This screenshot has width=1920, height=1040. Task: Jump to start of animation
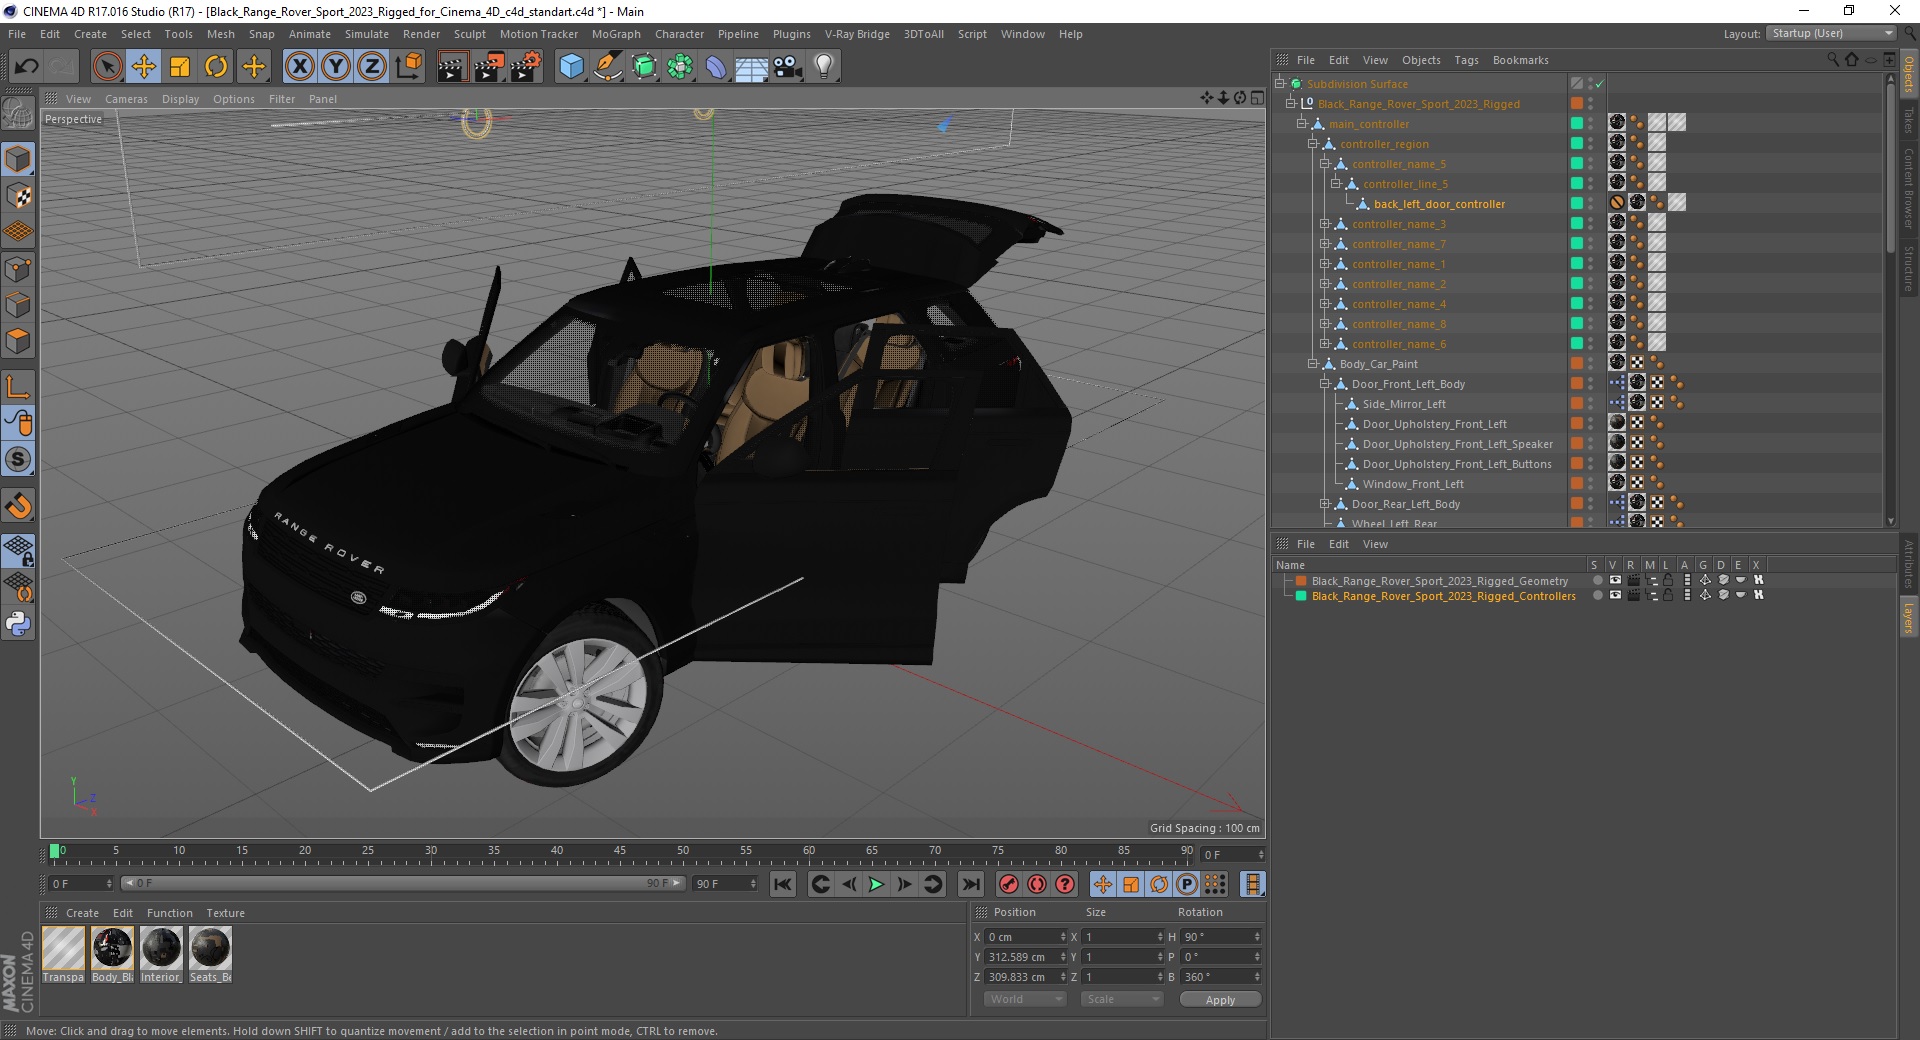(x=783, y=884)
